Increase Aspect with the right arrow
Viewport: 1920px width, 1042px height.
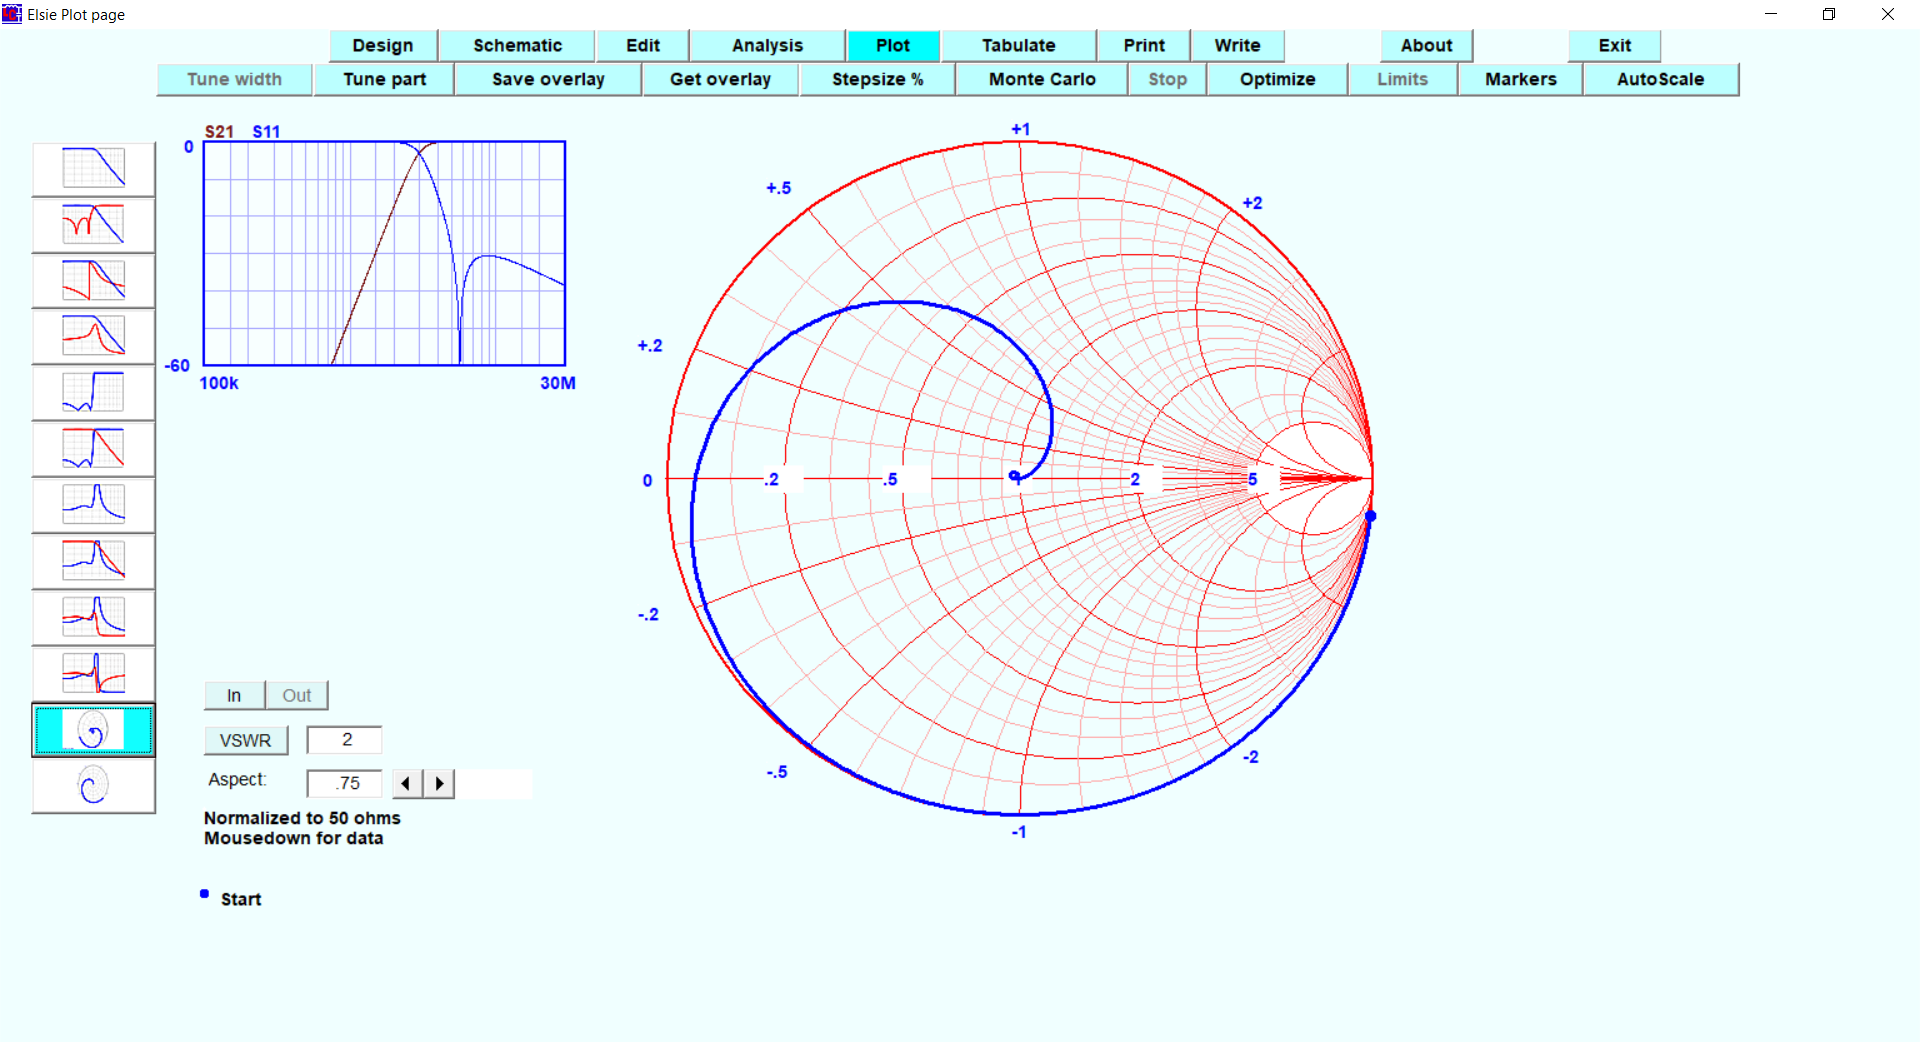439,783
